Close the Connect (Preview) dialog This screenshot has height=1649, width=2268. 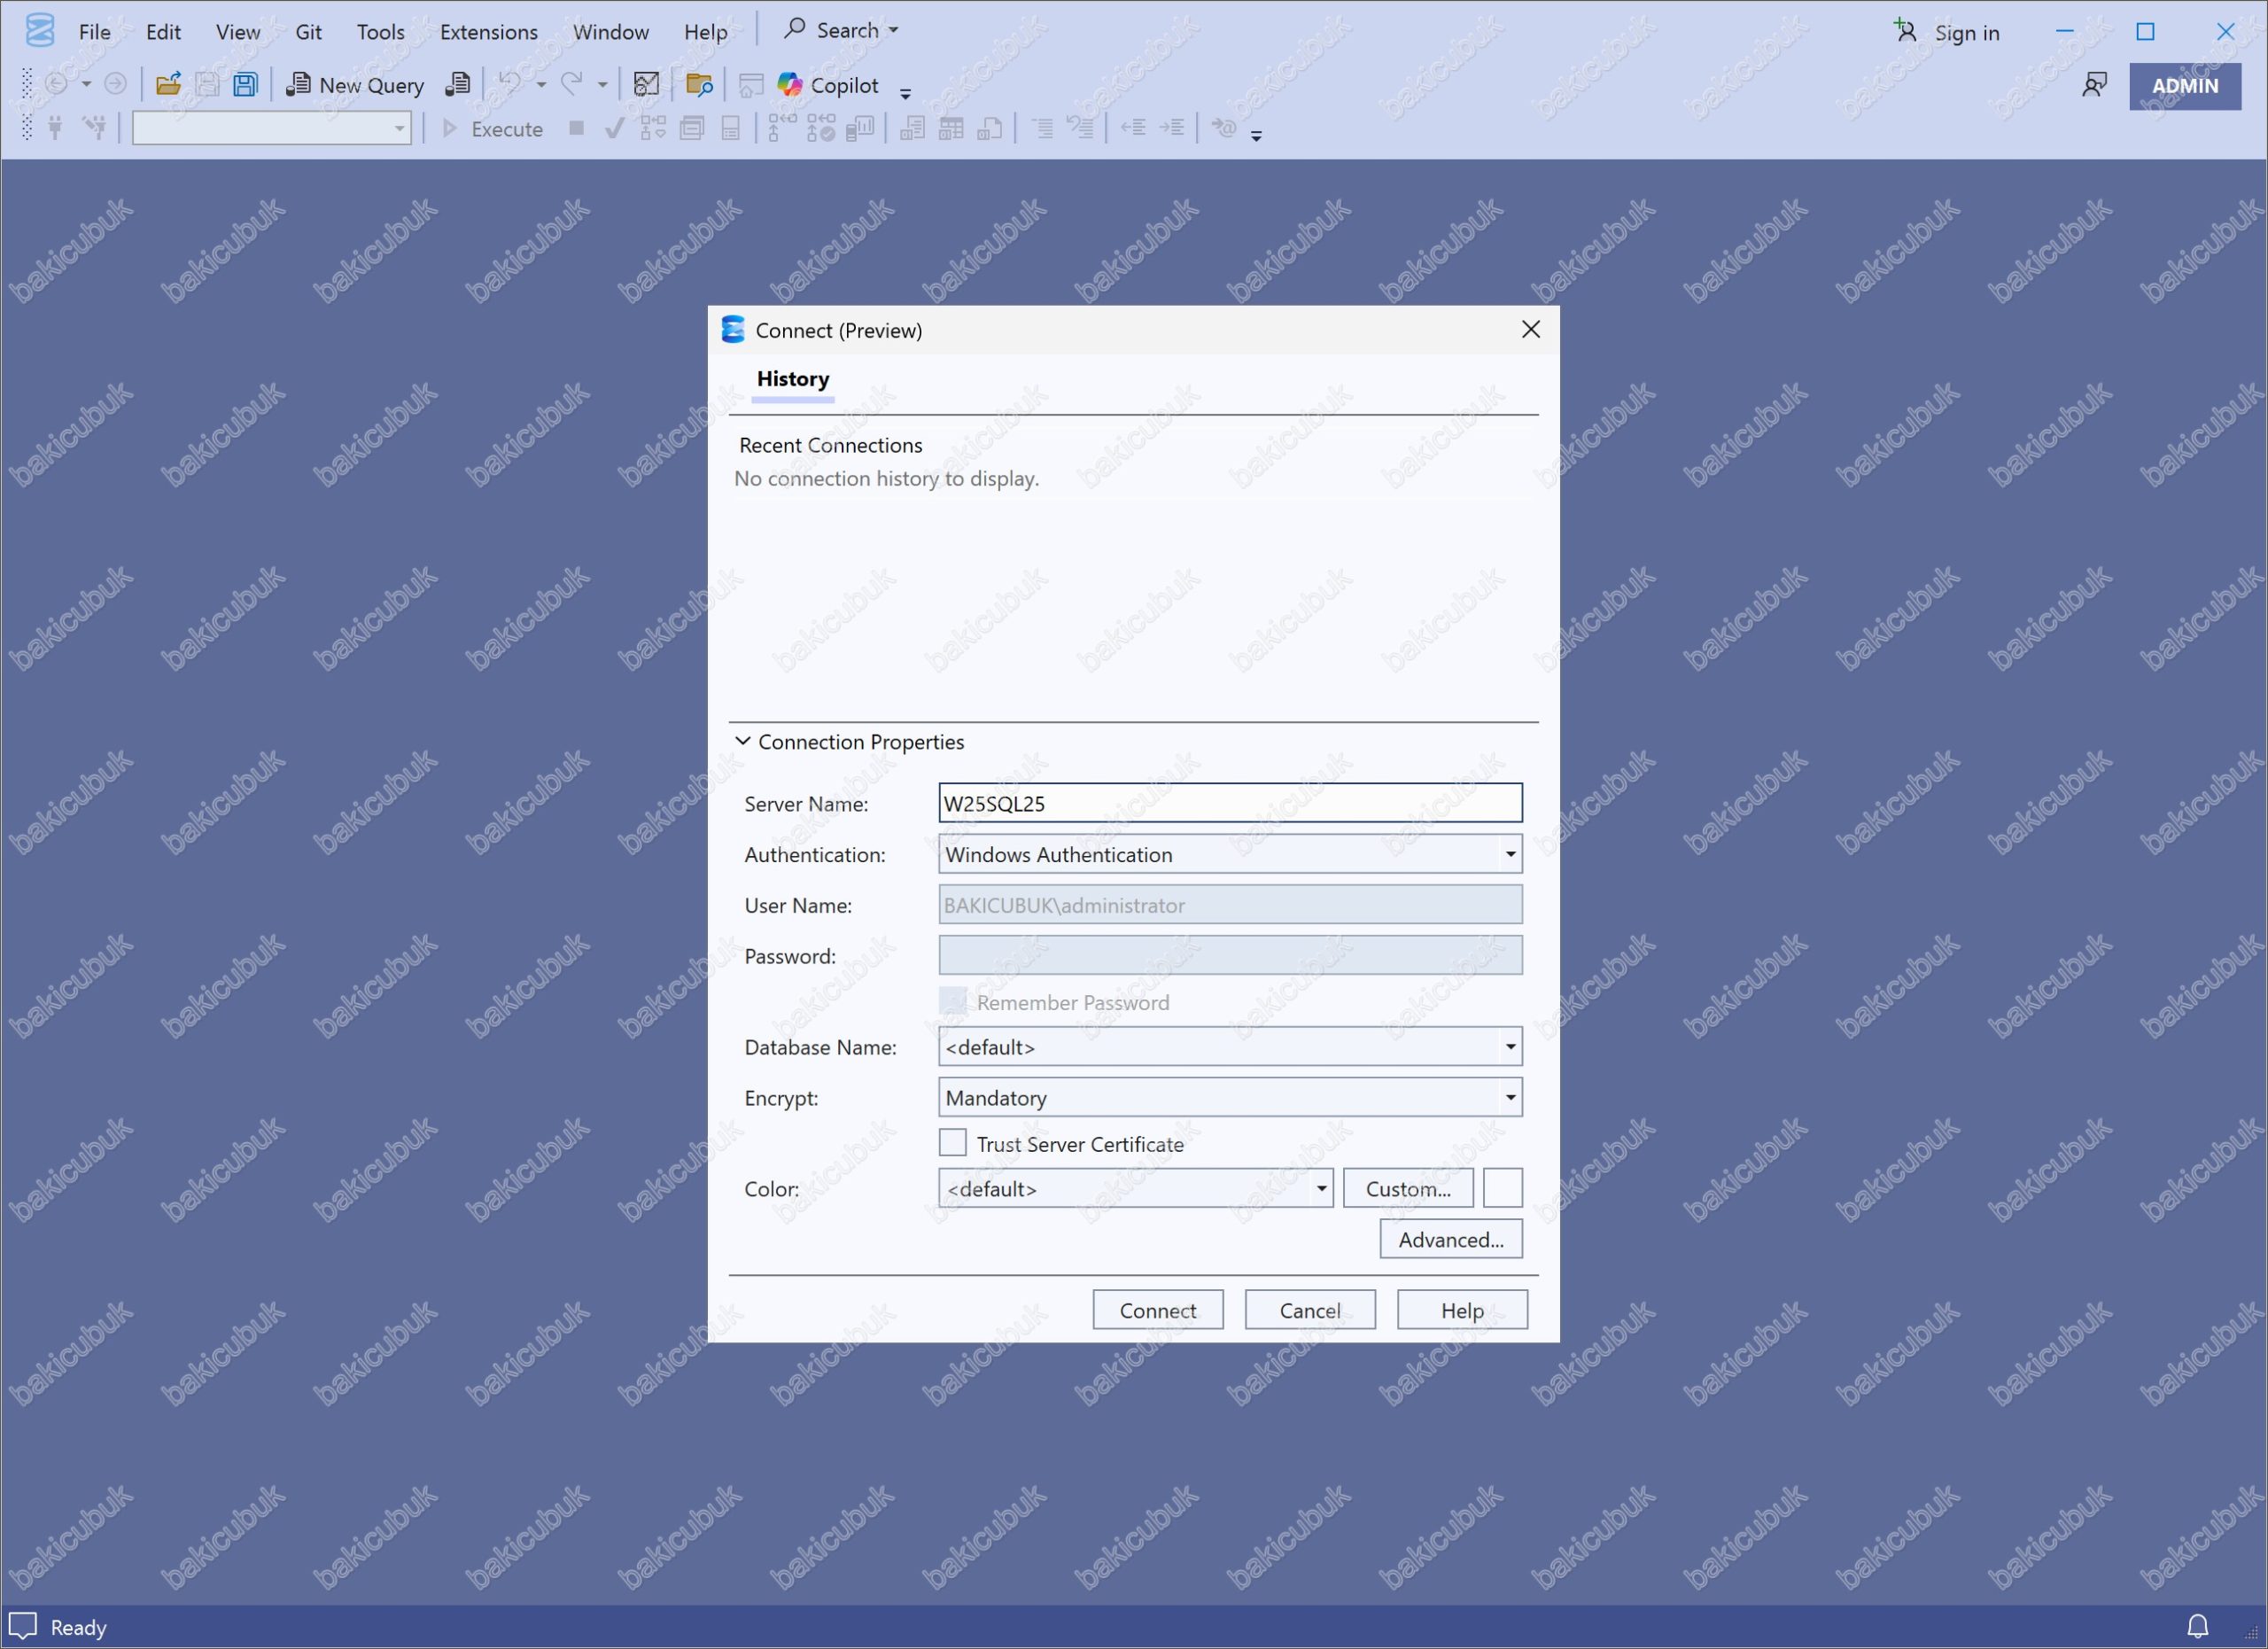click(1530, 329)
